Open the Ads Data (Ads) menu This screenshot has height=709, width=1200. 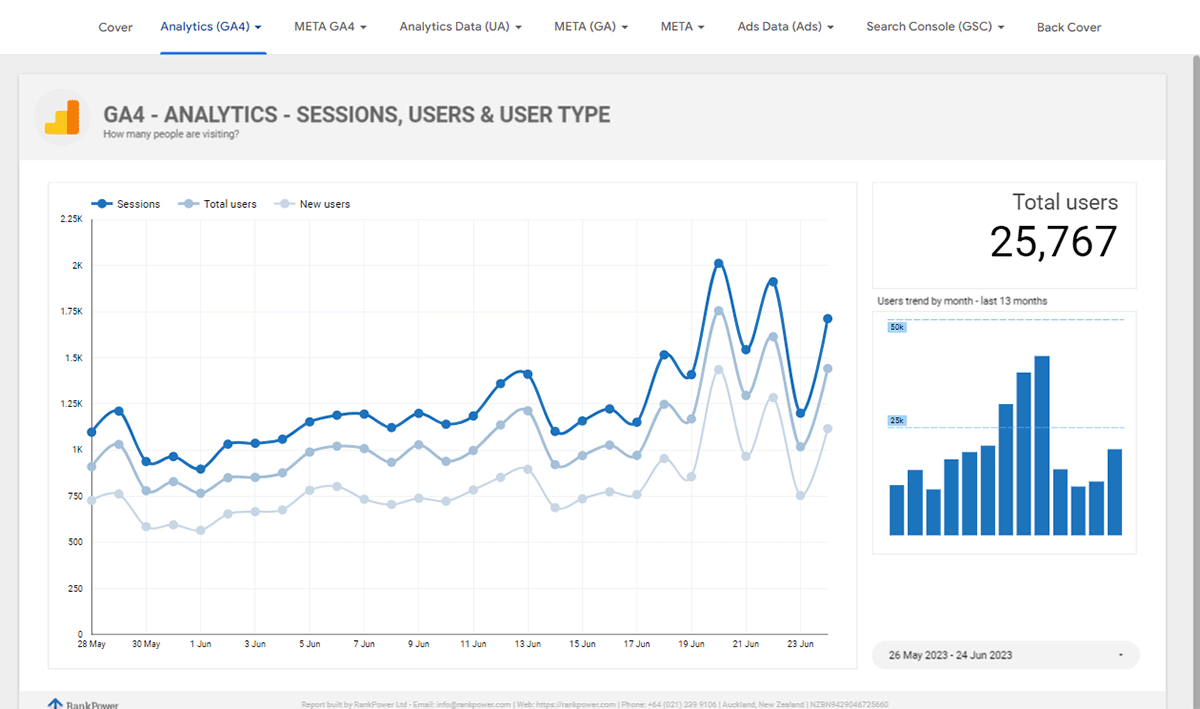pyautogui.click(x=786, y=27)
